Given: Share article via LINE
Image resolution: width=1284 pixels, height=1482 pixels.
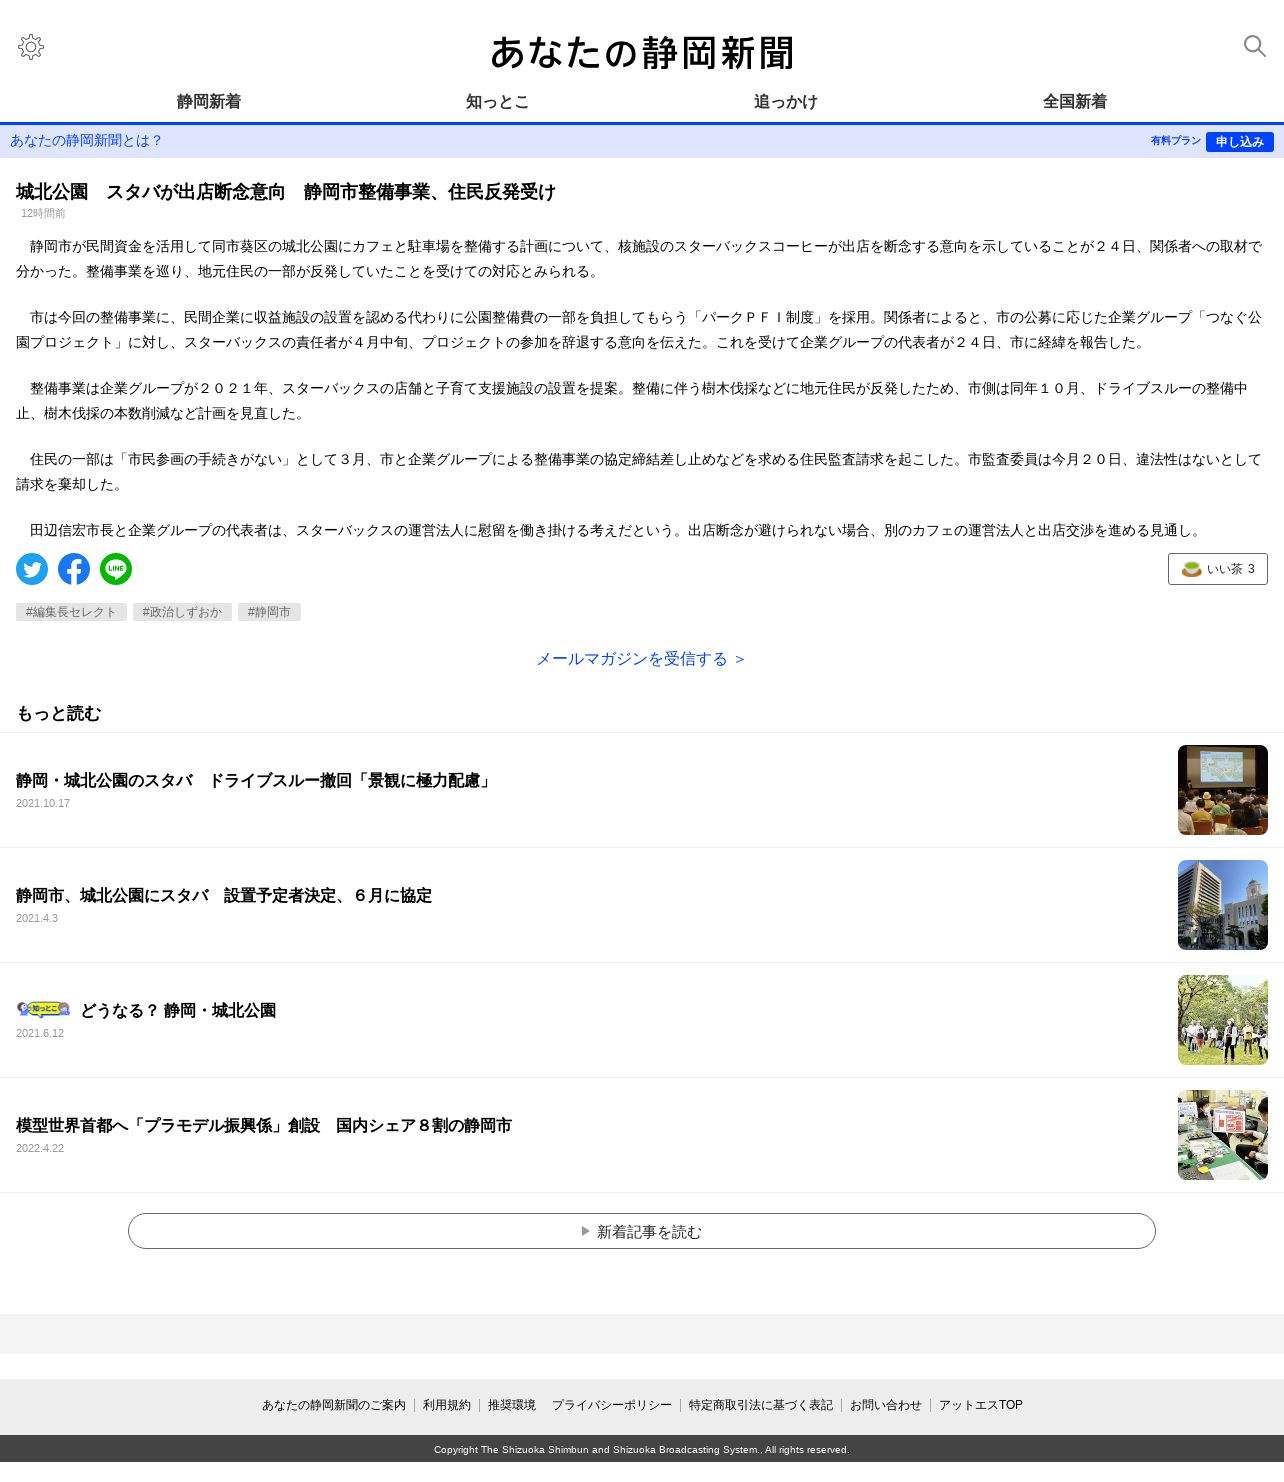Looking at the screenshot, I should 116,569.
